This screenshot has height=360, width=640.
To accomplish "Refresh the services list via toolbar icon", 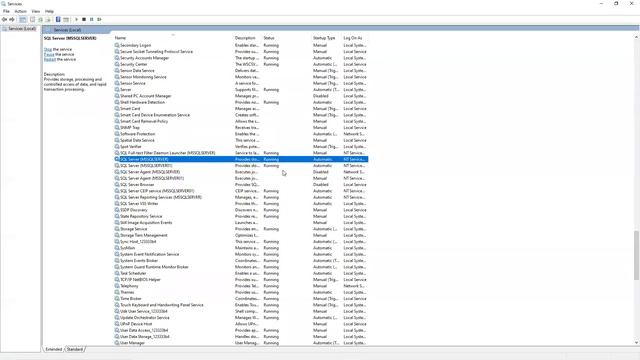I will (40, 20).
